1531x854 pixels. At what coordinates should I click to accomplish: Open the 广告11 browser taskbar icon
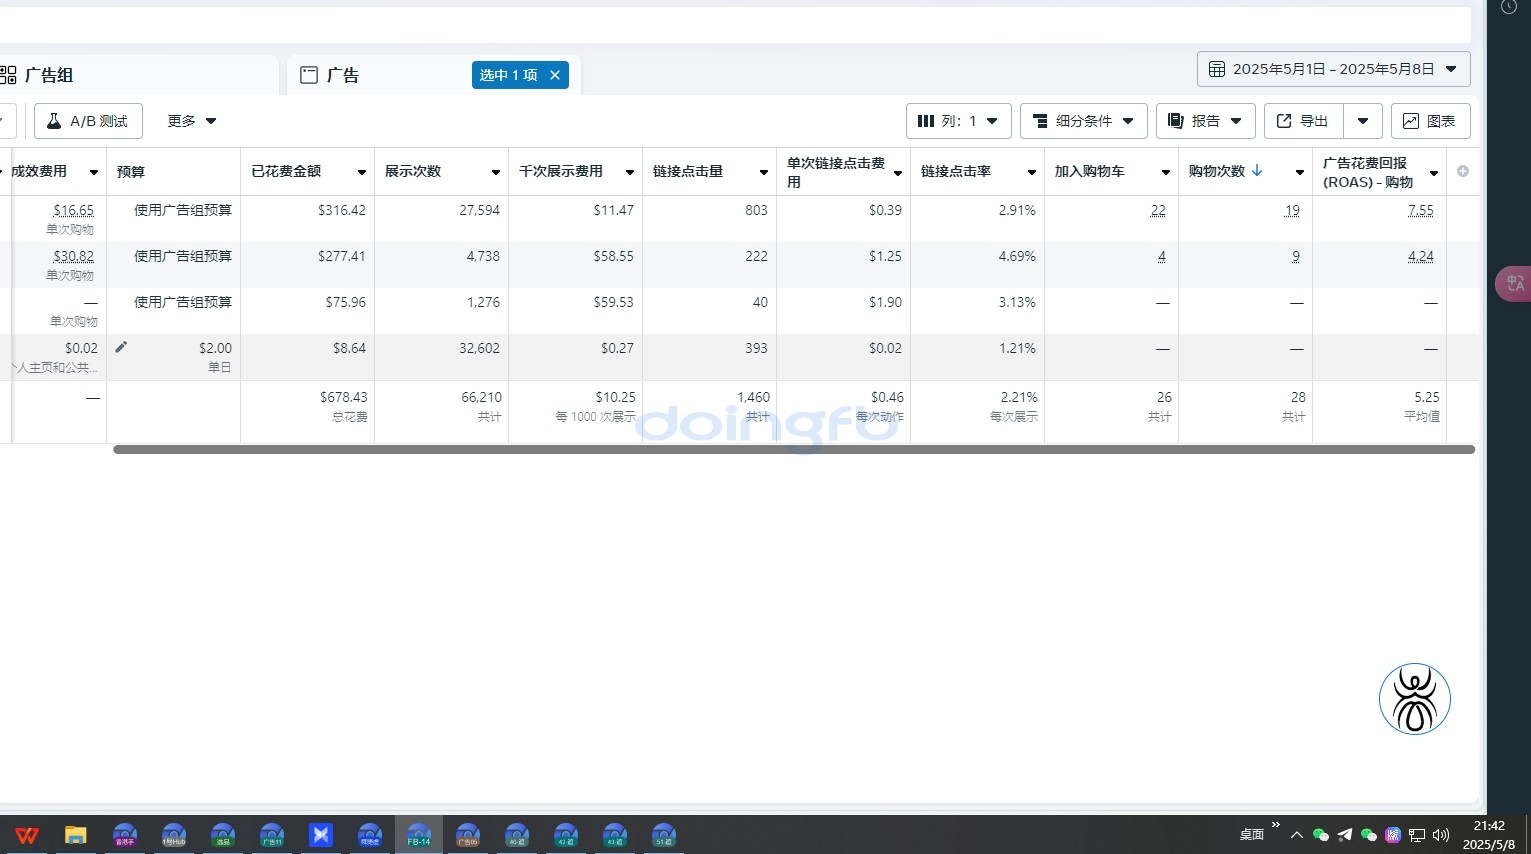(272, 835)
